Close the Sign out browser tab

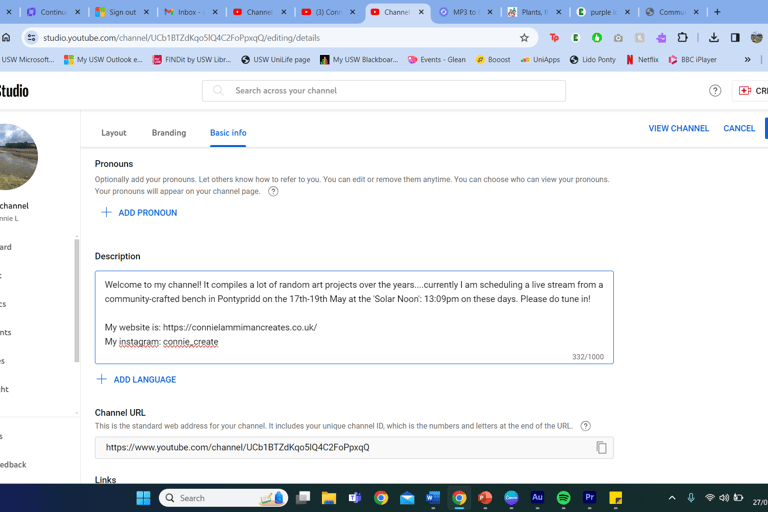[146, 12]
